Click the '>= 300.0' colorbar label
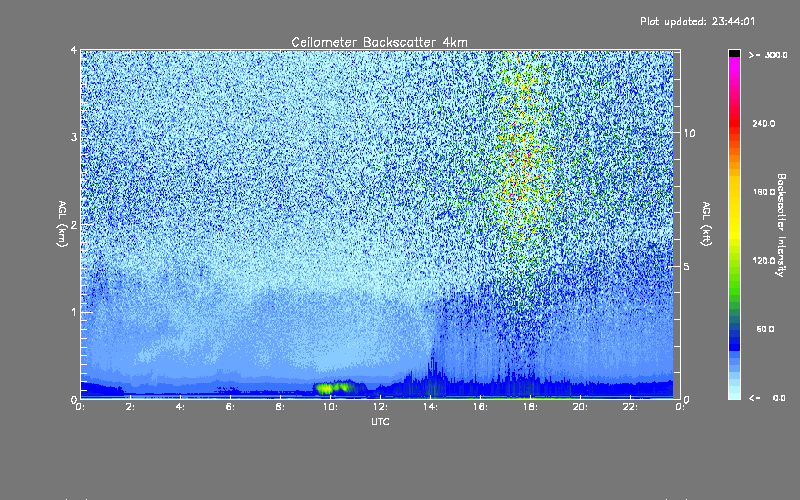Viewport: 800px width, 500px height. [x=768, y=55]
